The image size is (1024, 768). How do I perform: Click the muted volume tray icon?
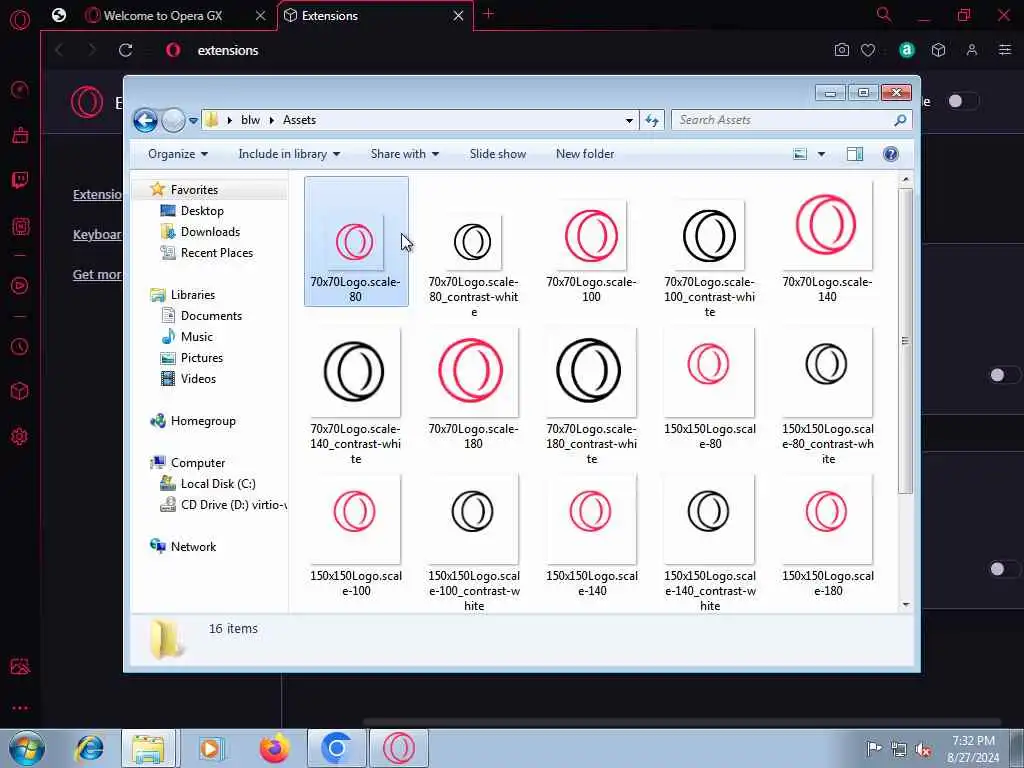[923, 750]
